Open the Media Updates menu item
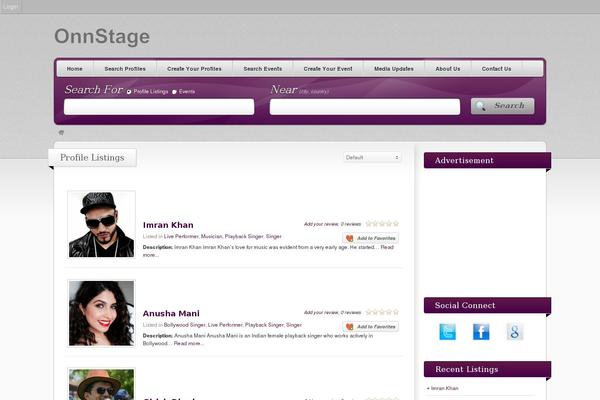 point(394,69)
